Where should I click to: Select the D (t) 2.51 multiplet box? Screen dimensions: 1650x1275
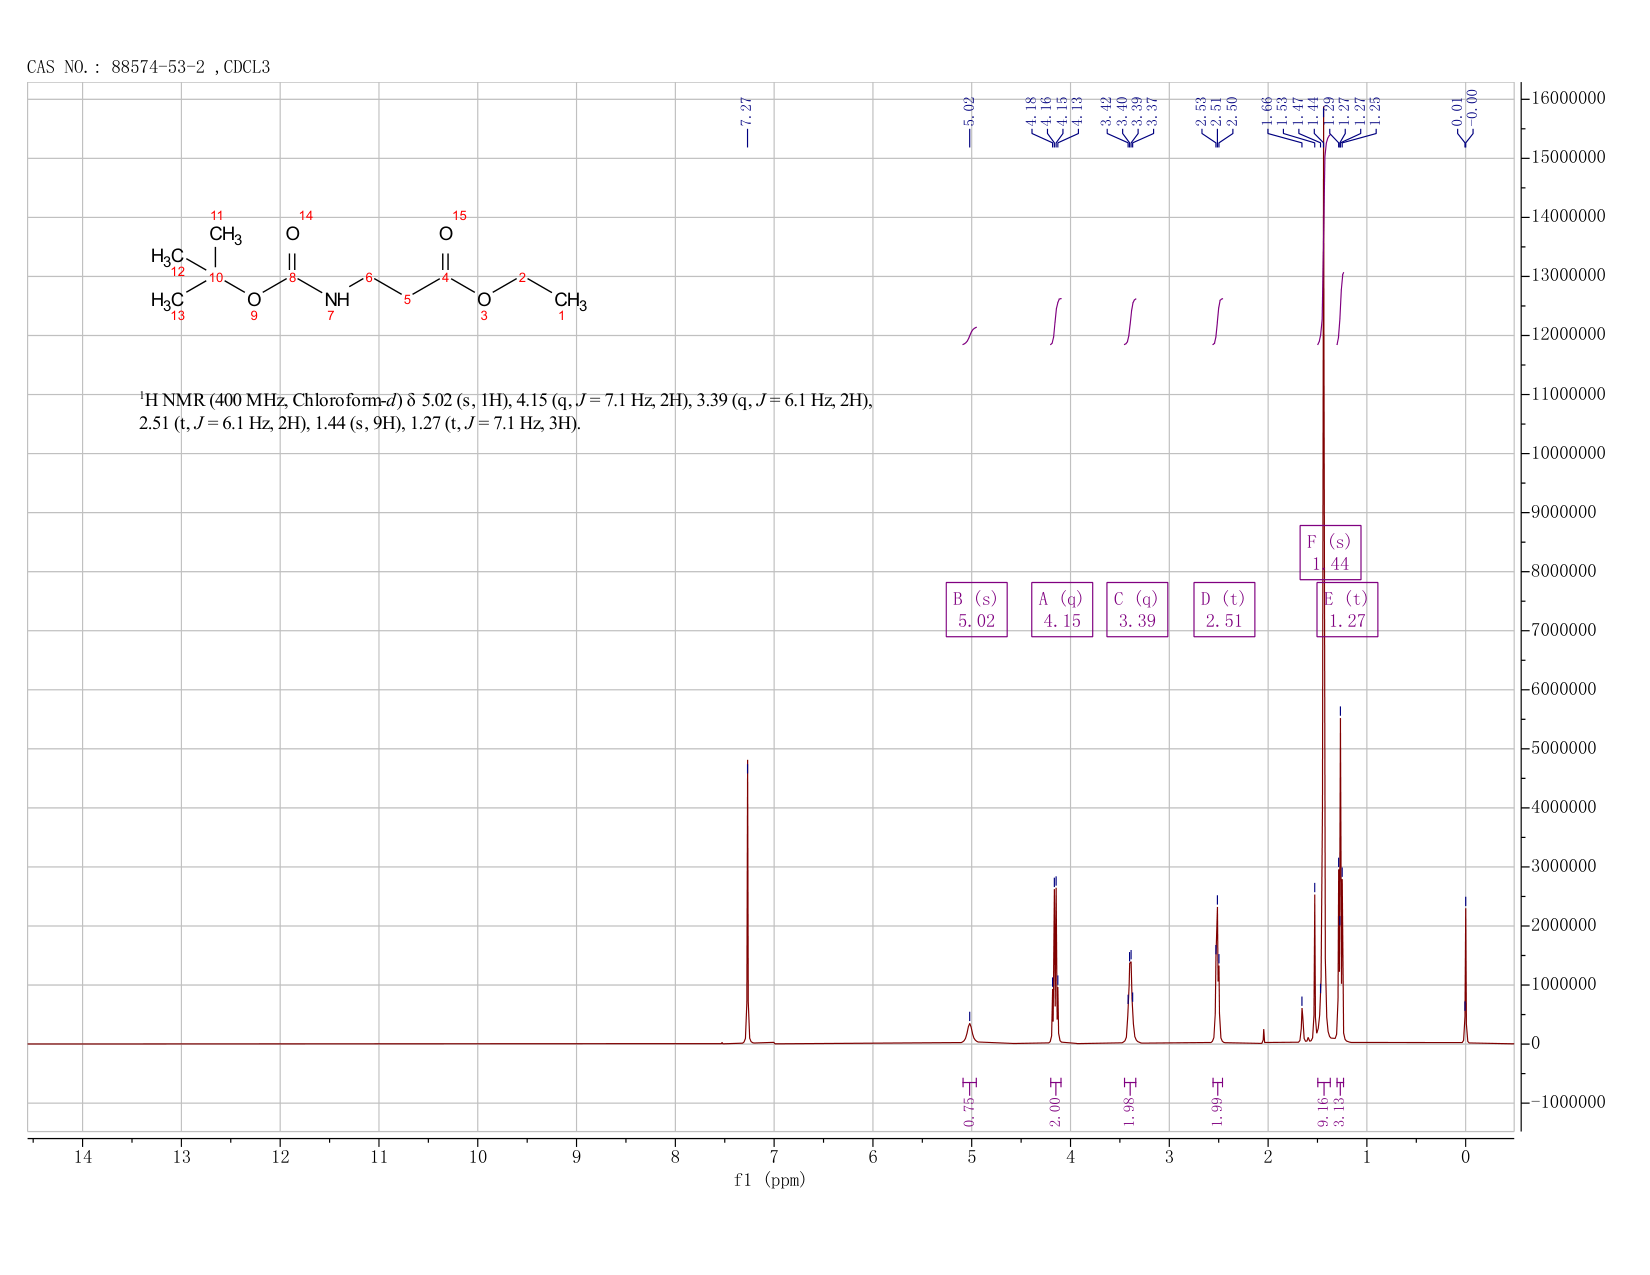pos(1224,609)
